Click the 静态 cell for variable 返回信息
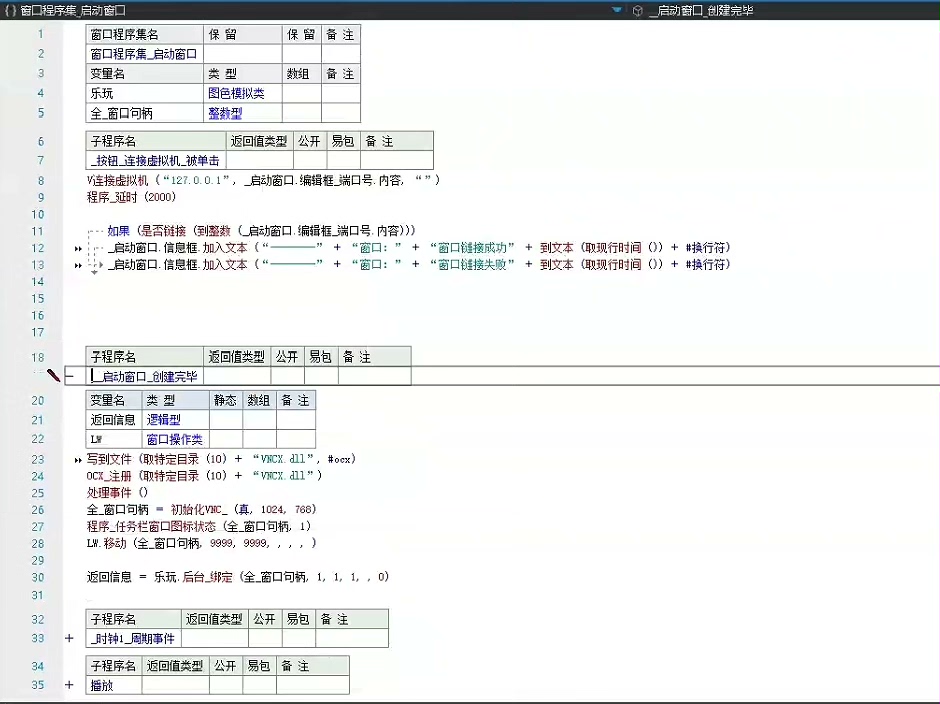 pyautogui.click(x=226, y=420)
